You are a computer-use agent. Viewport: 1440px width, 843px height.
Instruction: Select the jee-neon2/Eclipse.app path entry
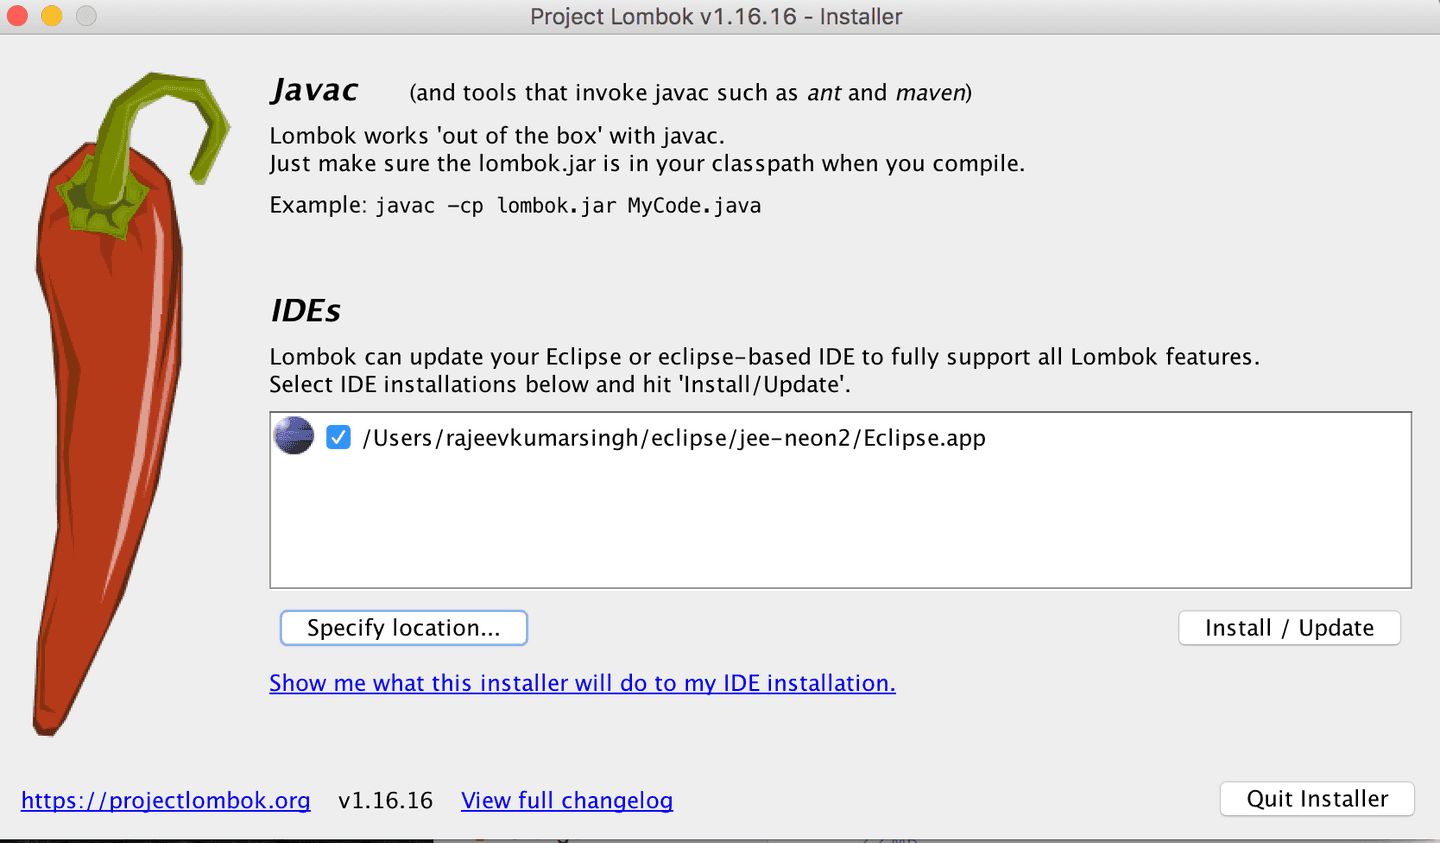[674, 438]
